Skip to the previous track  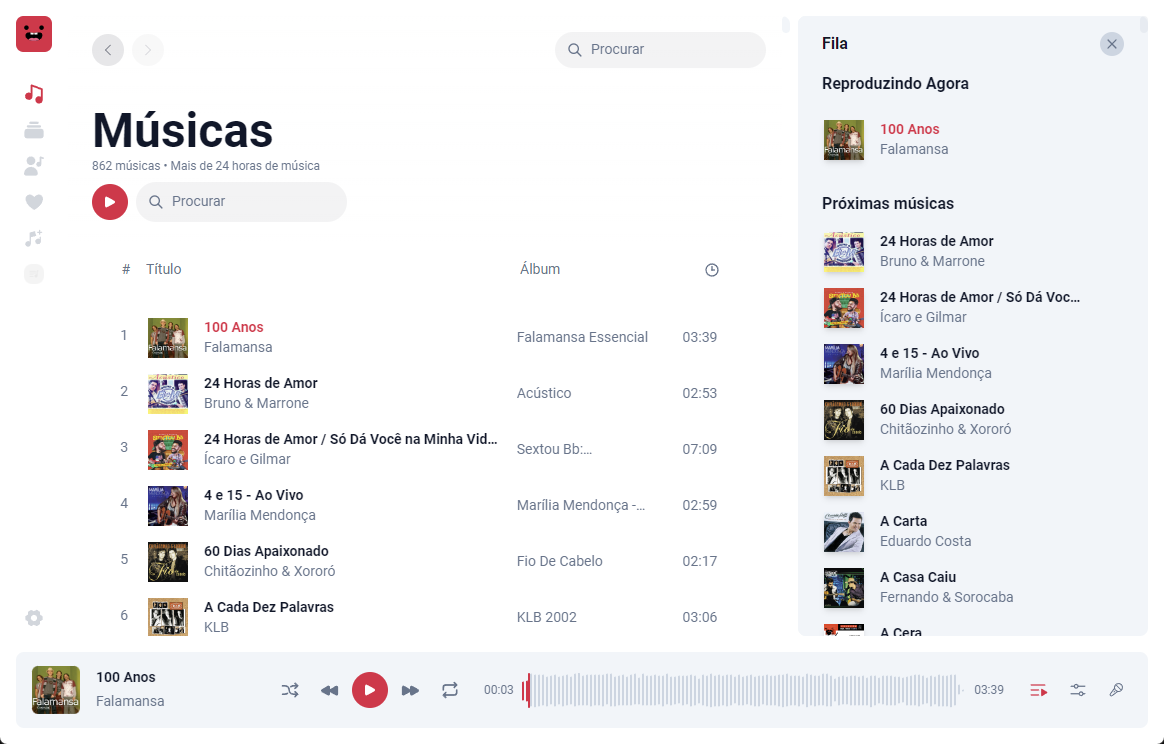coord(330,691)
